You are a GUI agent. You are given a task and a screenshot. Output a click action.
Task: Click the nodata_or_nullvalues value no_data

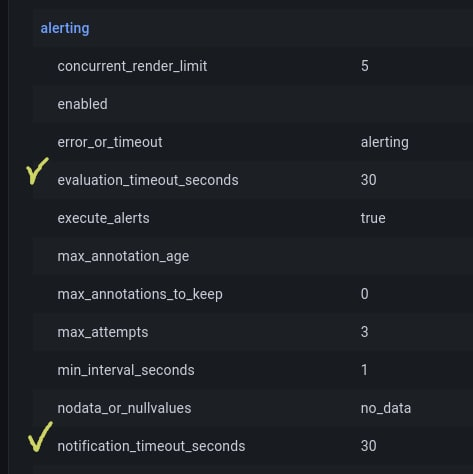coord(386,408)
